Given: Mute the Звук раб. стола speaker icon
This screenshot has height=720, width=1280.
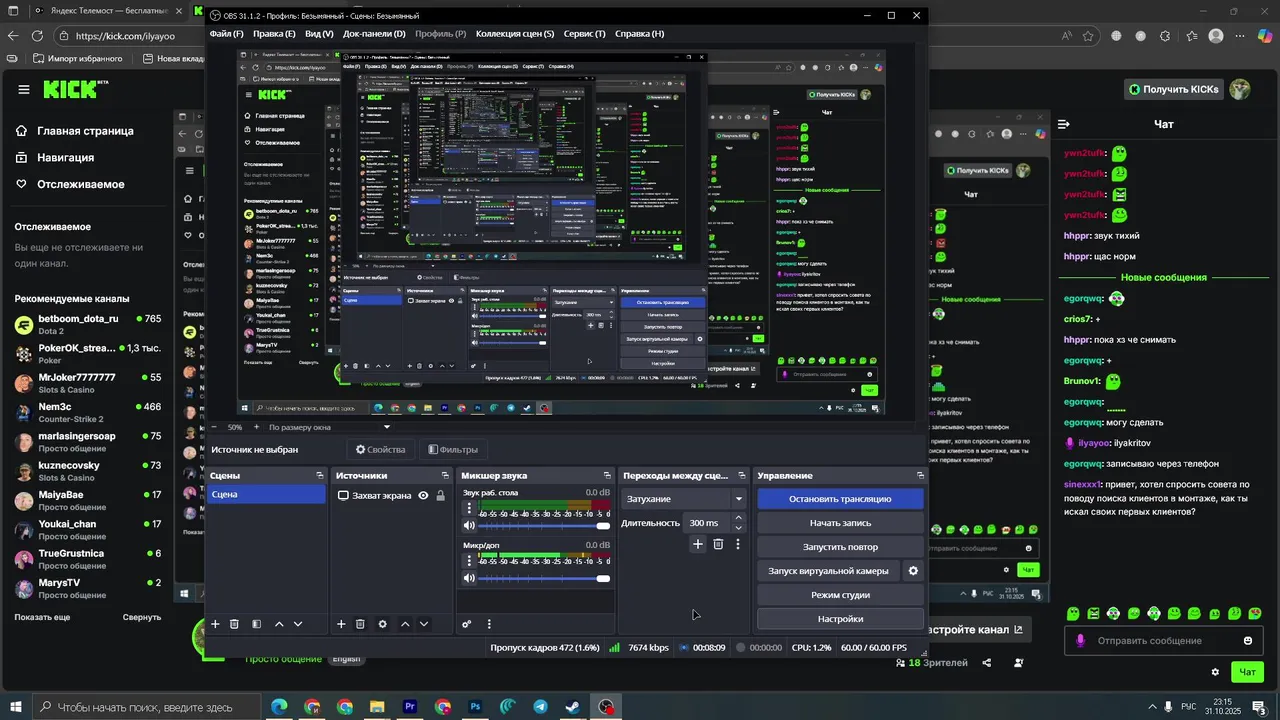Looking at the screenshot, I should tap(469, 525).
